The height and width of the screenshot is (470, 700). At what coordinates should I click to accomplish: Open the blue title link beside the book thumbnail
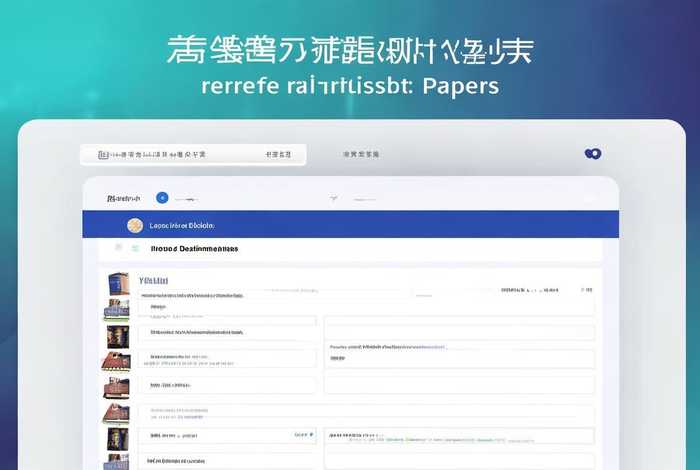pyautogui.click(x=153, y=281)
